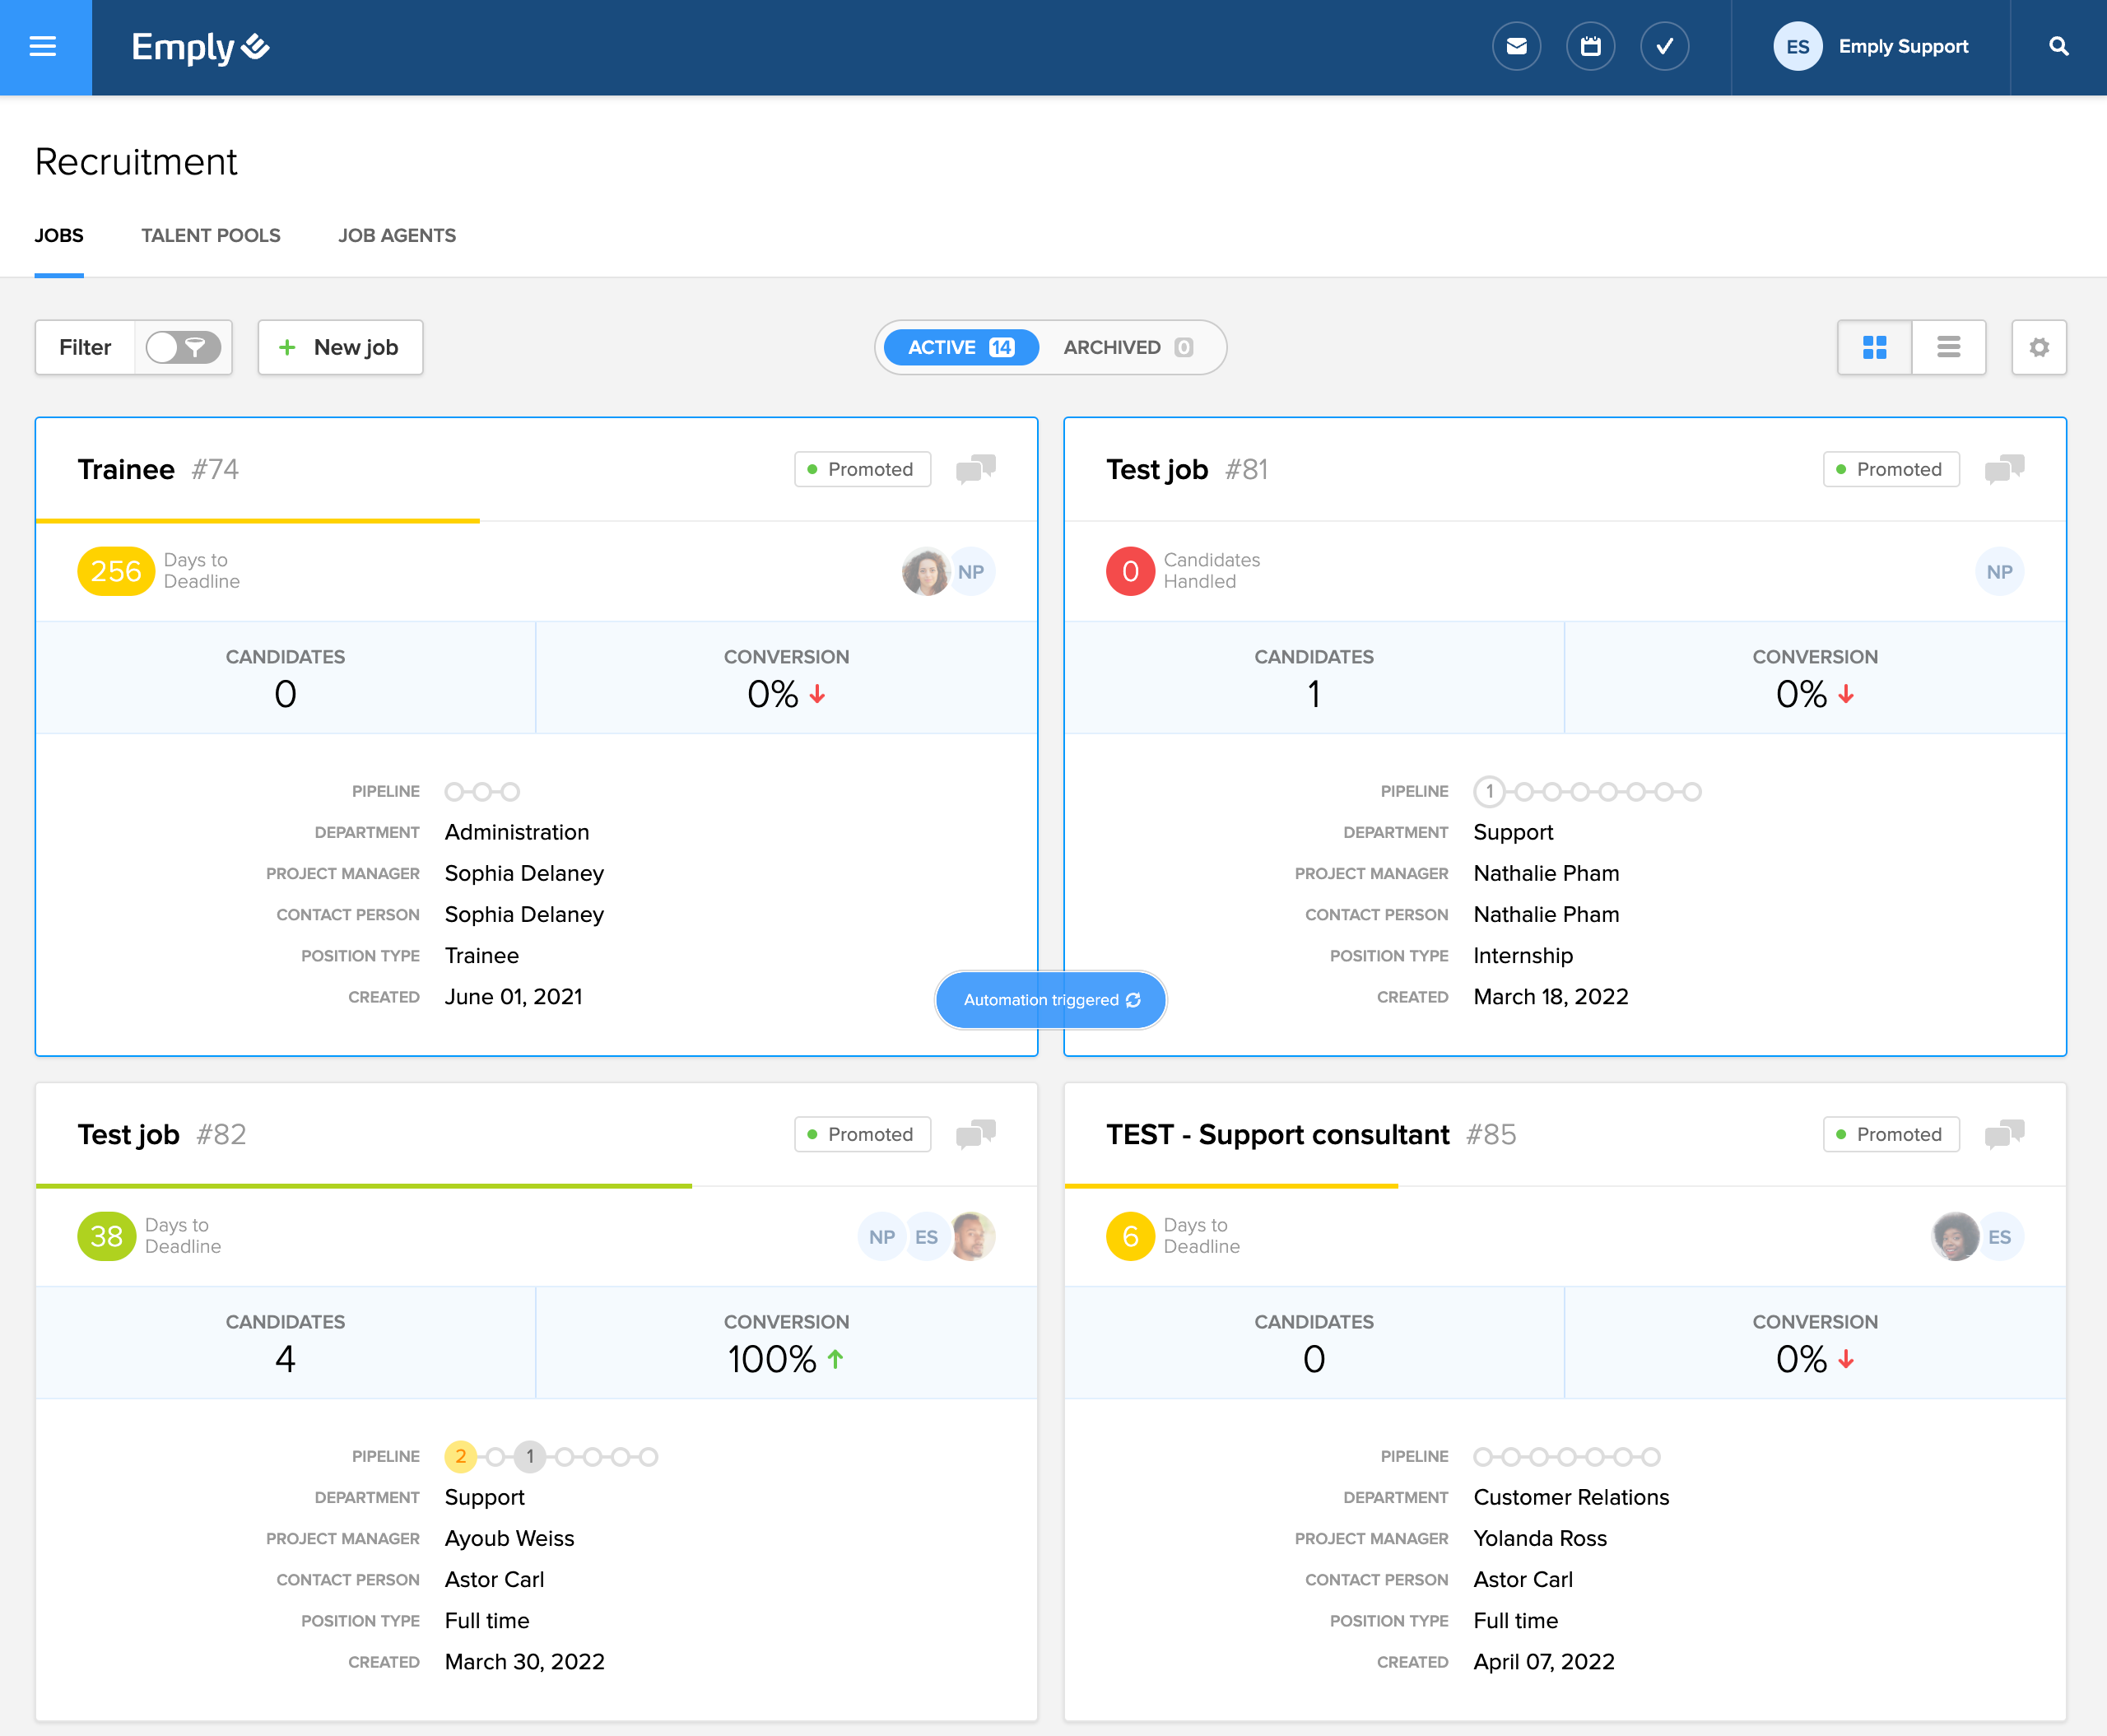The height and width of the screenshot is (1736, 2107).
Task: Show Archived jobs list
Action: click(1127, 347)
